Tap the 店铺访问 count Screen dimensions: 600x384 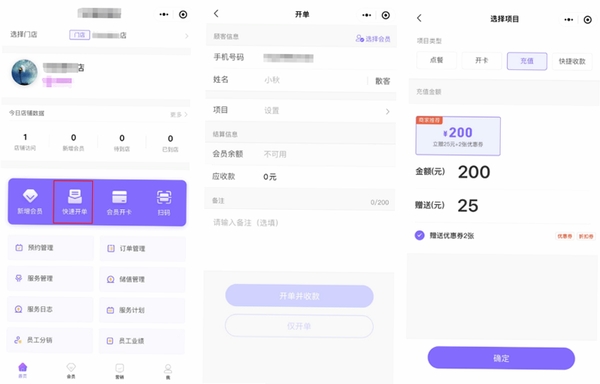25,137
